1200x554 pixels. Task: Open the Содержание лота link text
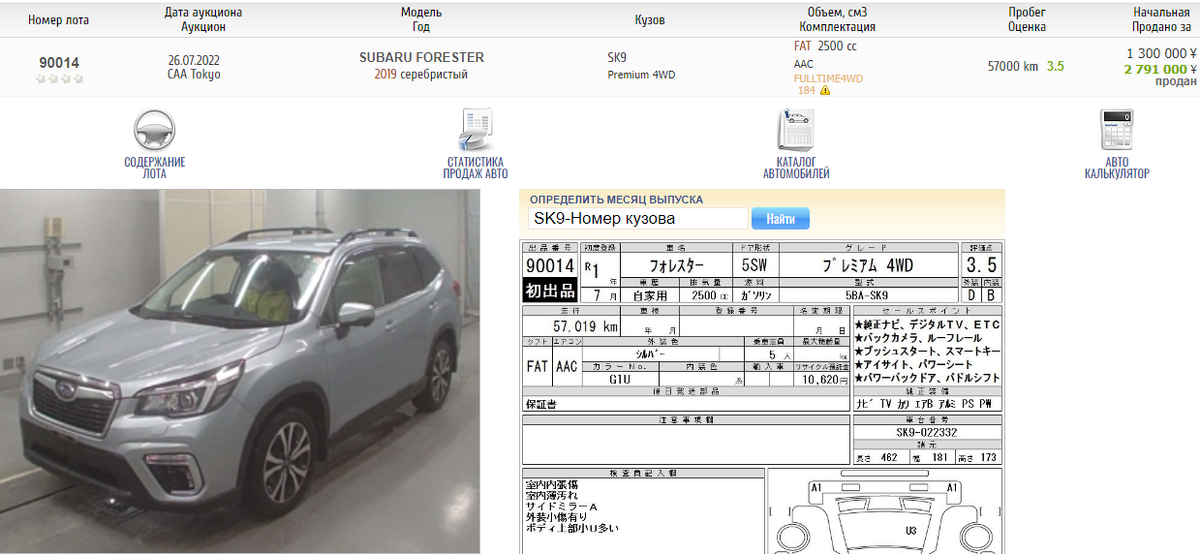click(x=154, y=167)
